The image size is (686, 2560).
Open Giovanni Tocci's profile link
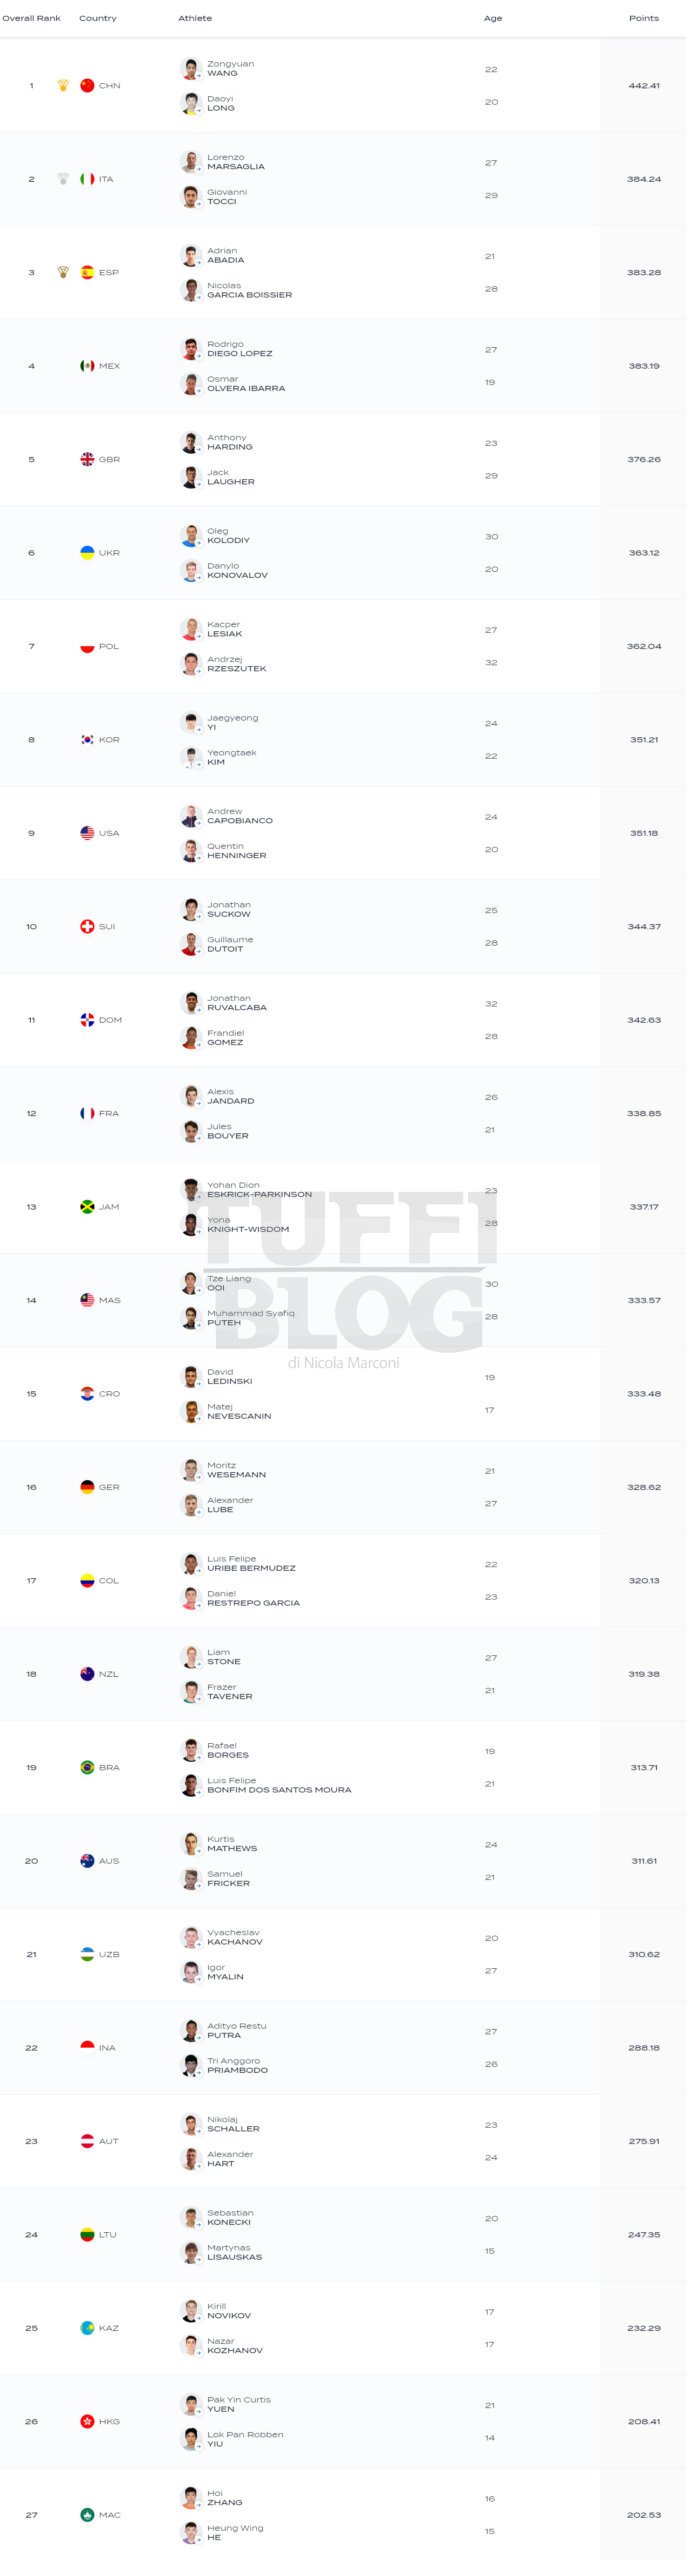pyautogui.click(x=227, y=197)
